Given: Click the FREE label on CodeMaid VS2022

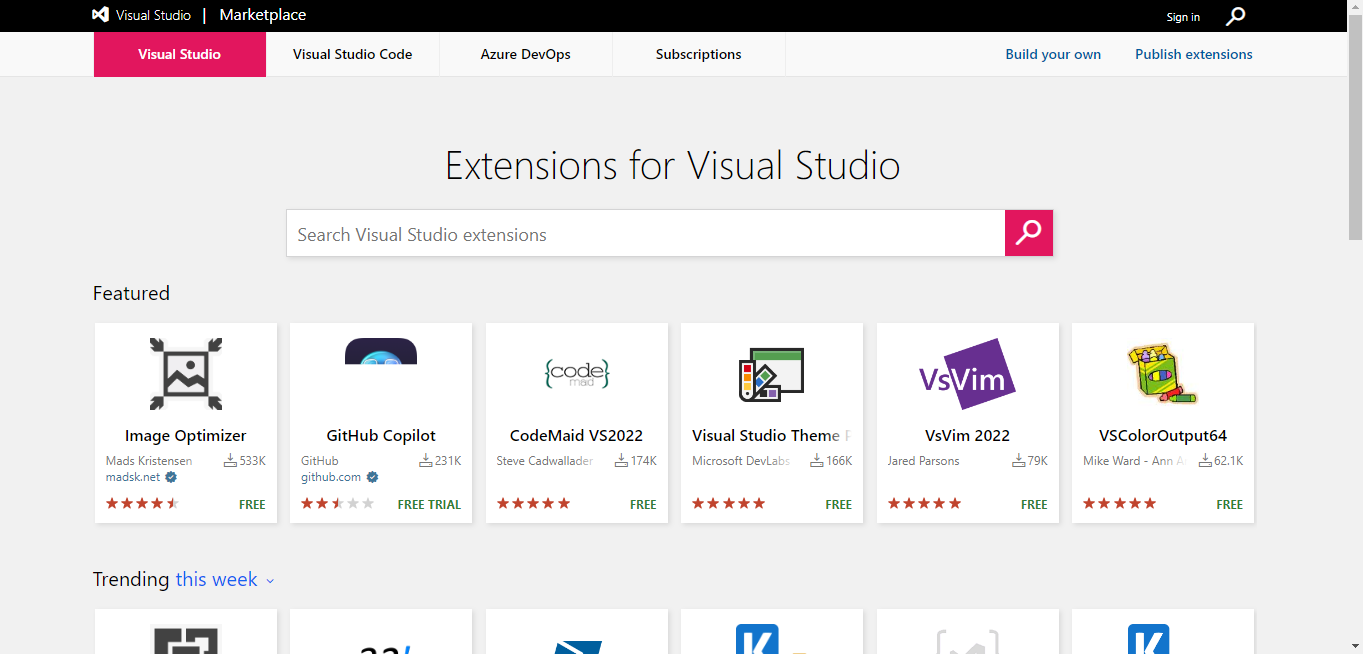Looking at the screenshot, I should pos(643,505).
